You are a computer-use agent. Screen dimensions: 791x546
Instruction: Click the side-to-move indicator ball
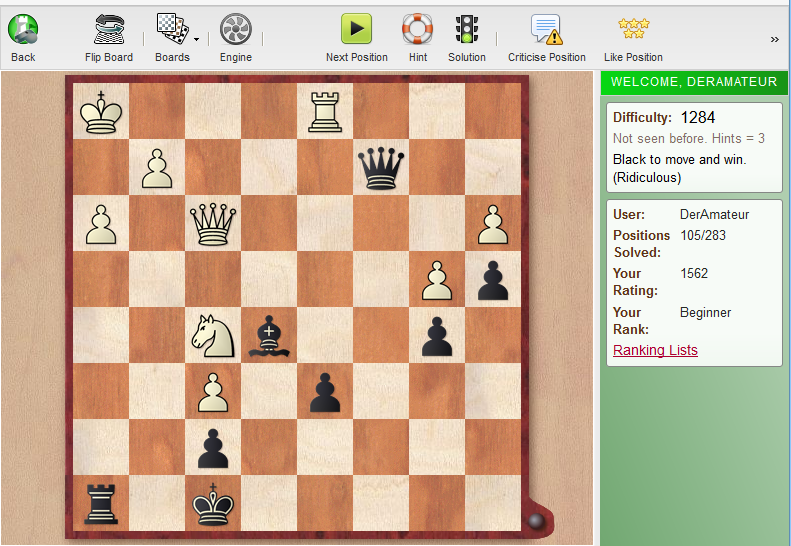click(536, 521)
